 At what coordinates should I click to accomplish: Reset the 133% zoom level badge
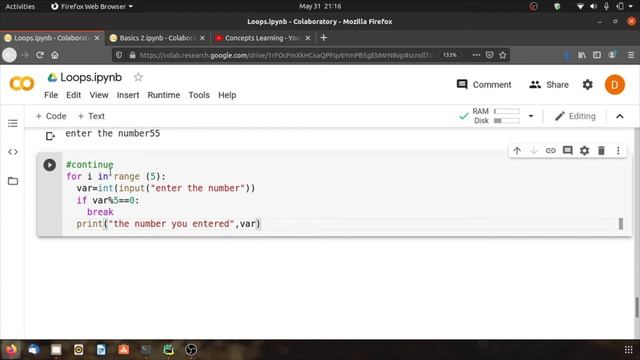coord(449,55)
